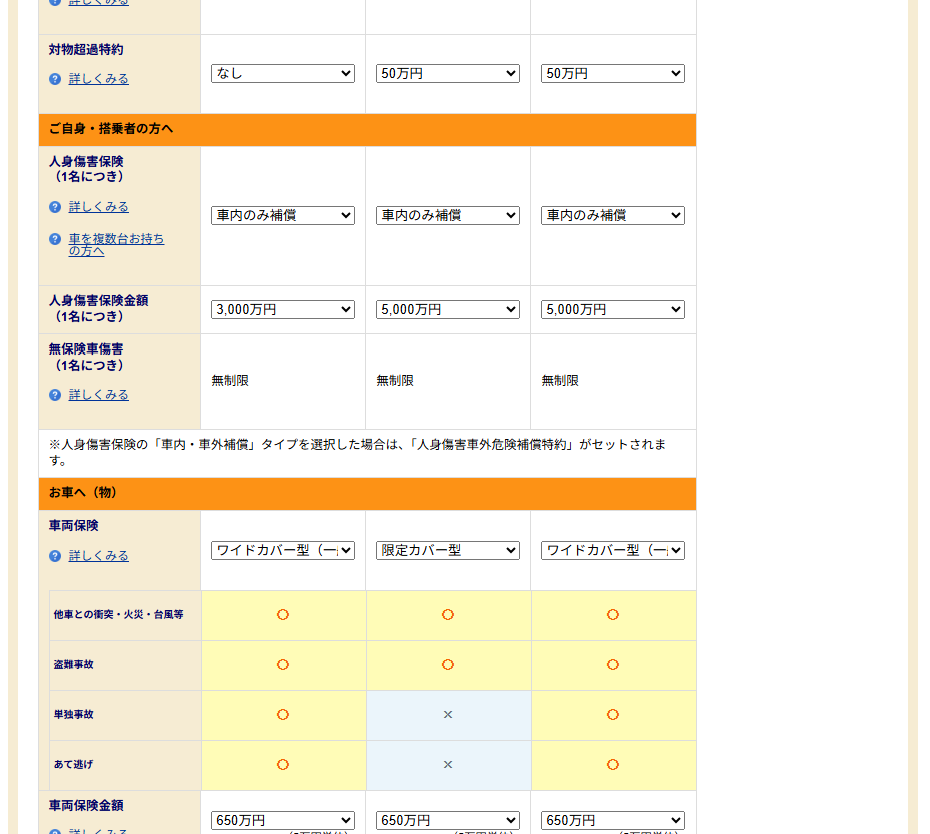Click the help icon for 無保険車傷害
This screenshot has height=834, width=930.
tap(55, 395)
